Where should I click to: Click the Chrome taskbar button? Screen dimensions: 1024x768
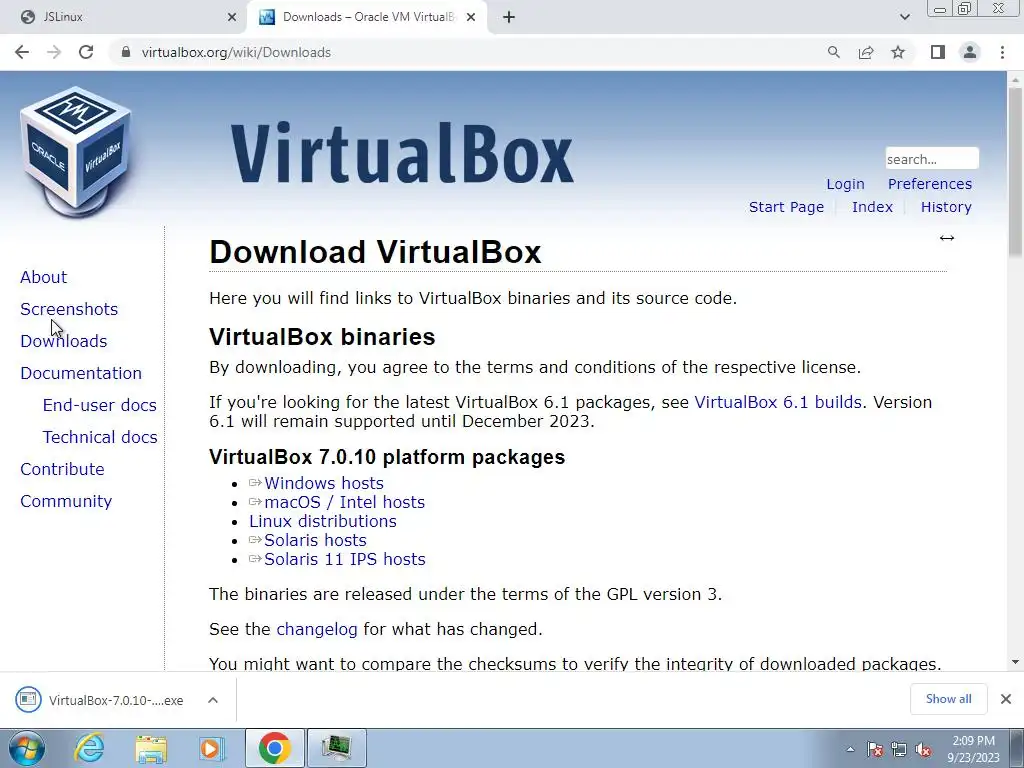[x=274, y=748]
